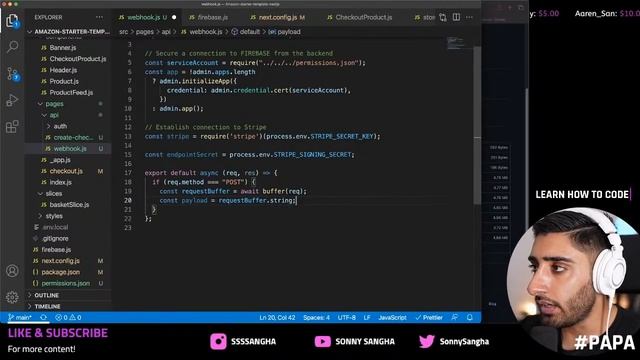Open permissions.json in the explorer
Screen dimensions: 640x360
pyautogui.click(x=65, y=283)
